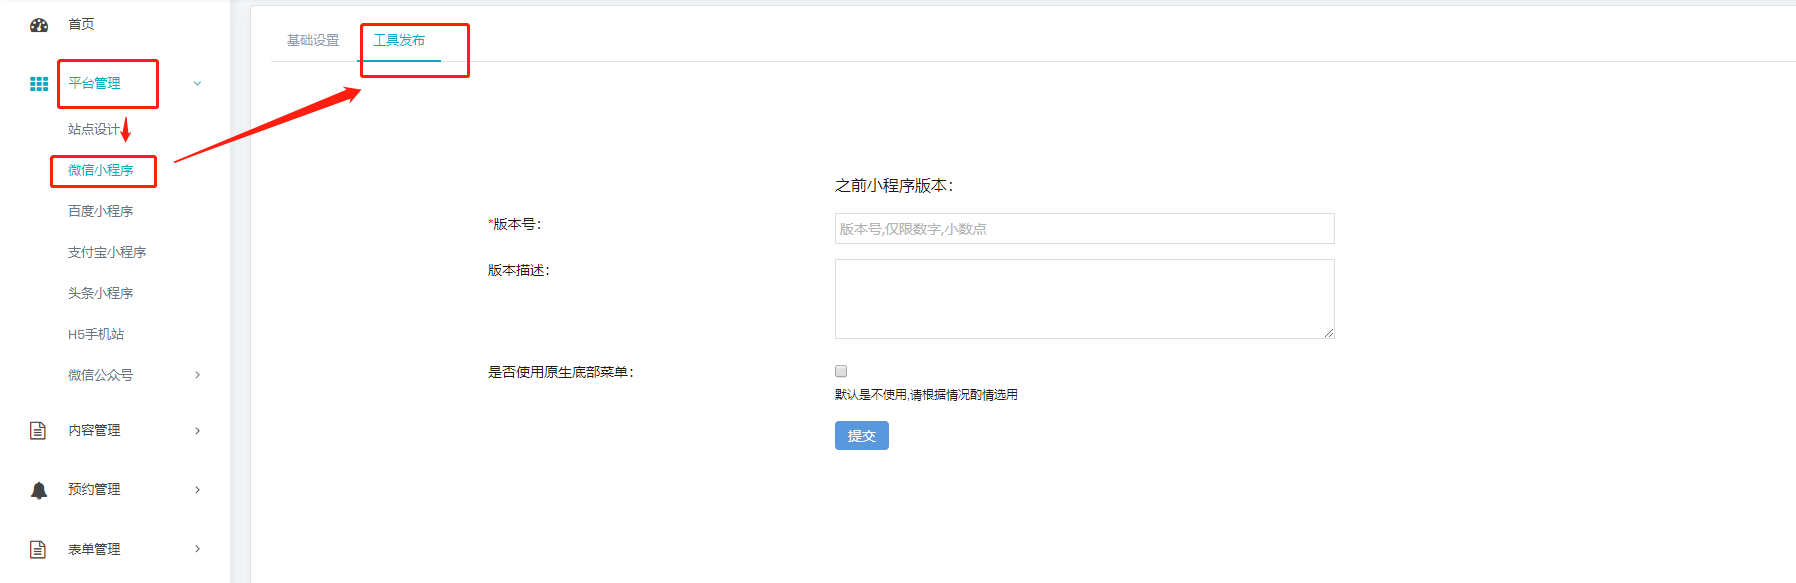The height and width of the screenshot is (583, 1796).
Task: Select 微信小程序 in the sidebar
Action: [x=100, y=170]
